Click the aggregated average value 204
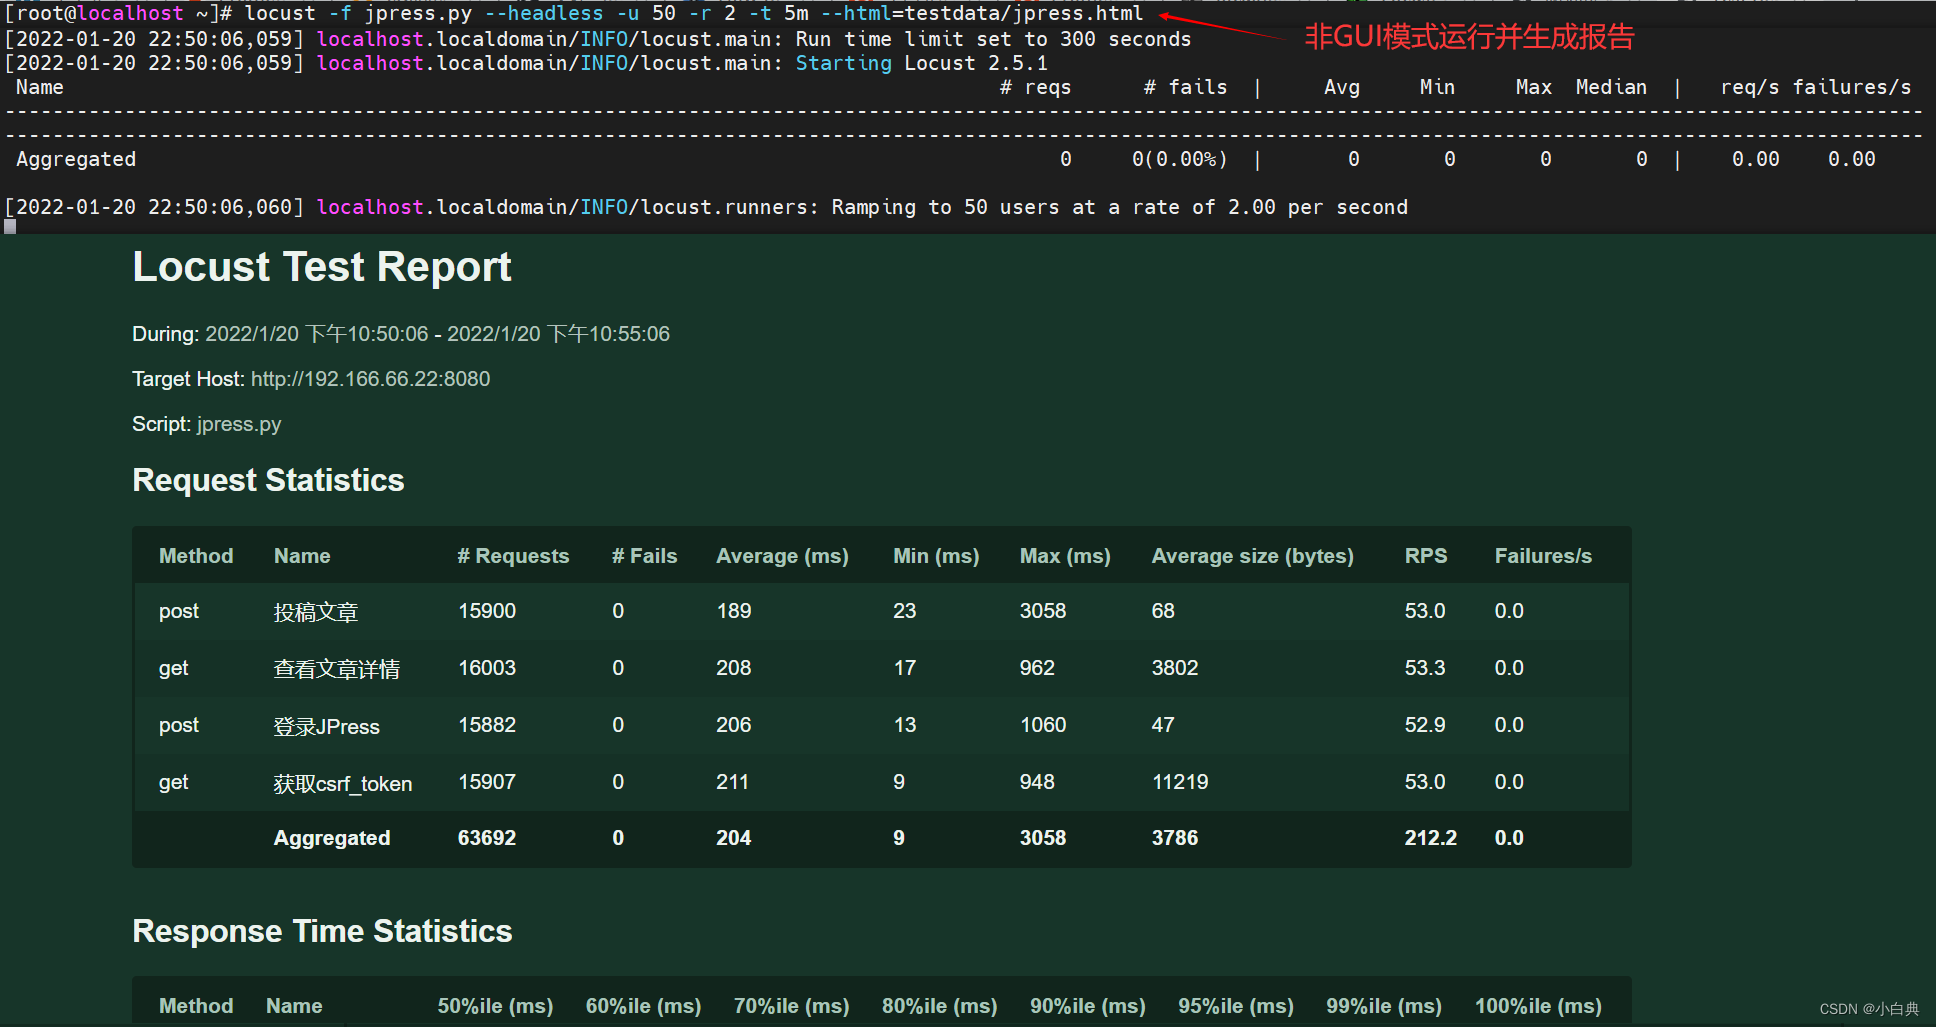1936x1027 pixels. pyautogui.click(x=734, y=838)
